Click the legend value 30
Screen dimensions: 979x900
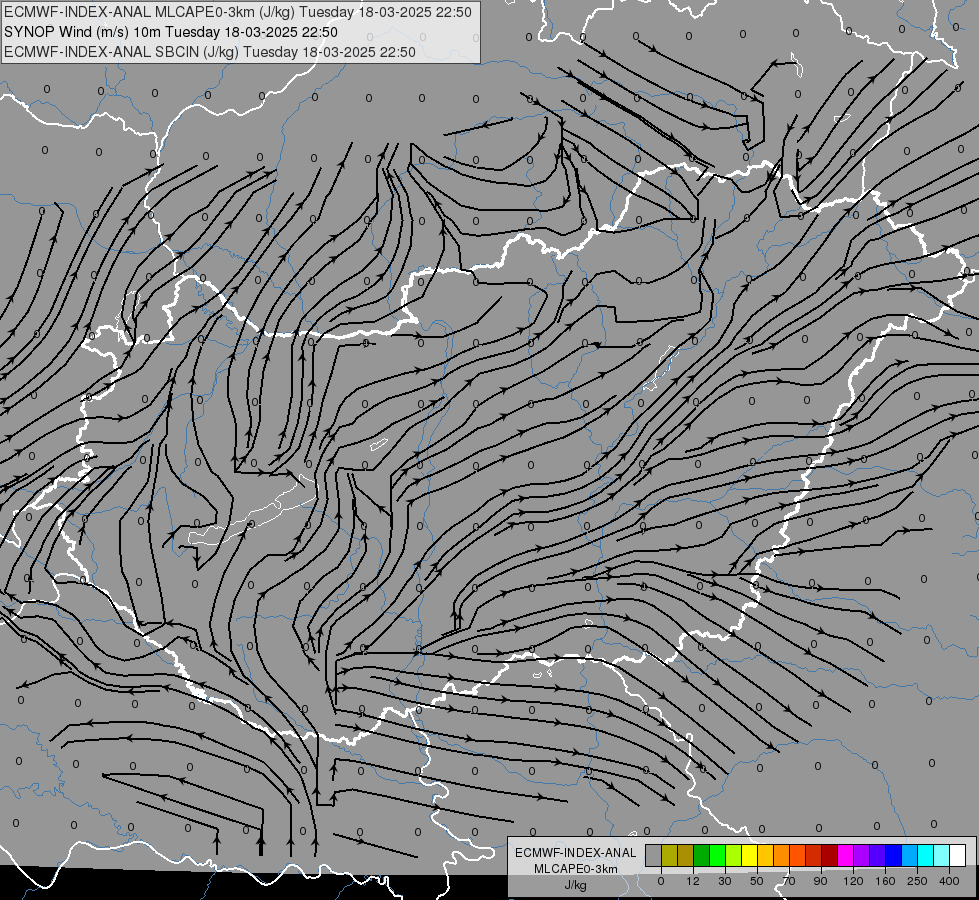[x=725, y=881]
